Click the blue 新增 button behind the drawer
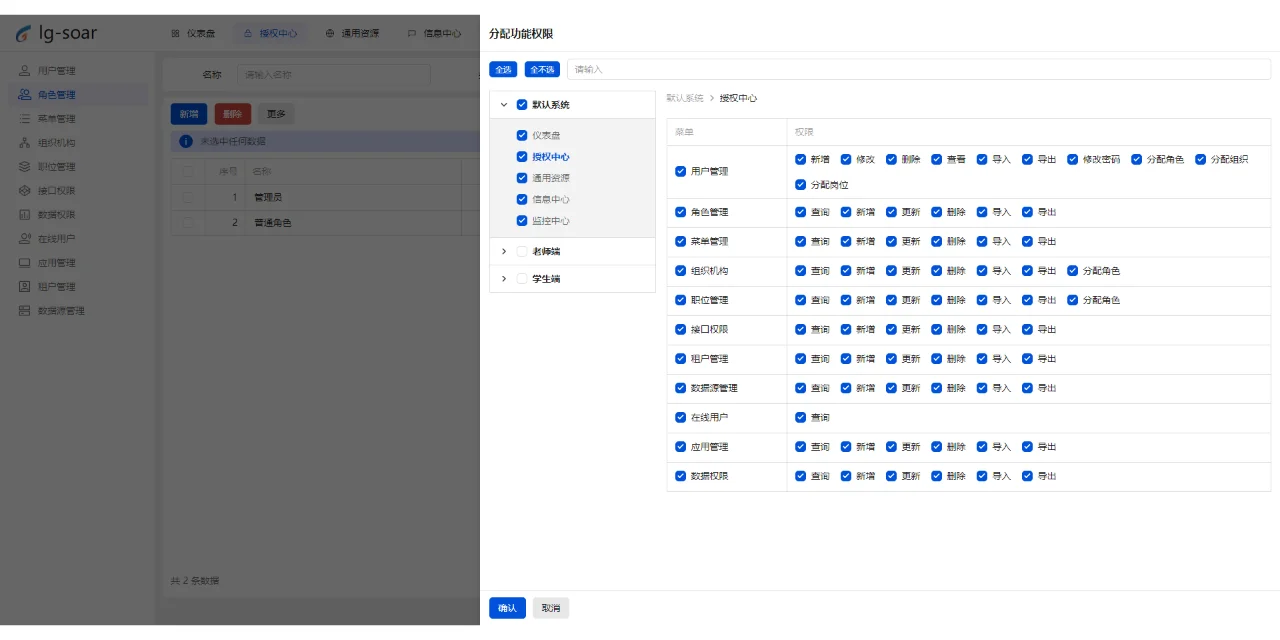Screen dimensions: 1280x640 click(x=189, y=114)
